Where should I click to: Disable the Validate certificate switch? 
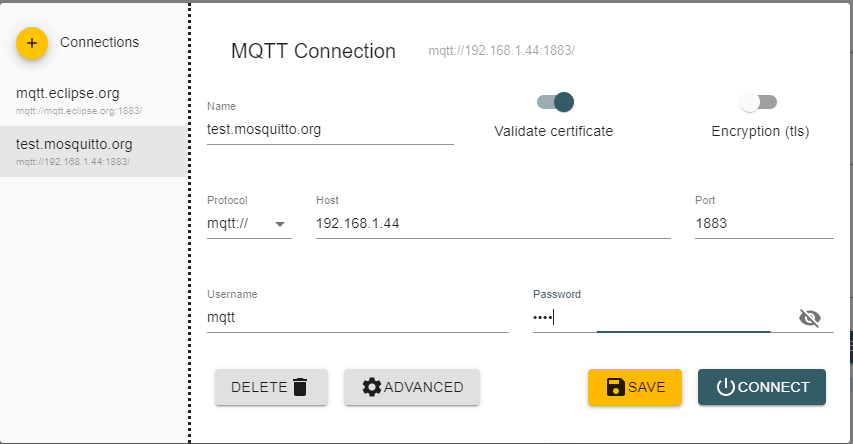[x=555, y=102]
